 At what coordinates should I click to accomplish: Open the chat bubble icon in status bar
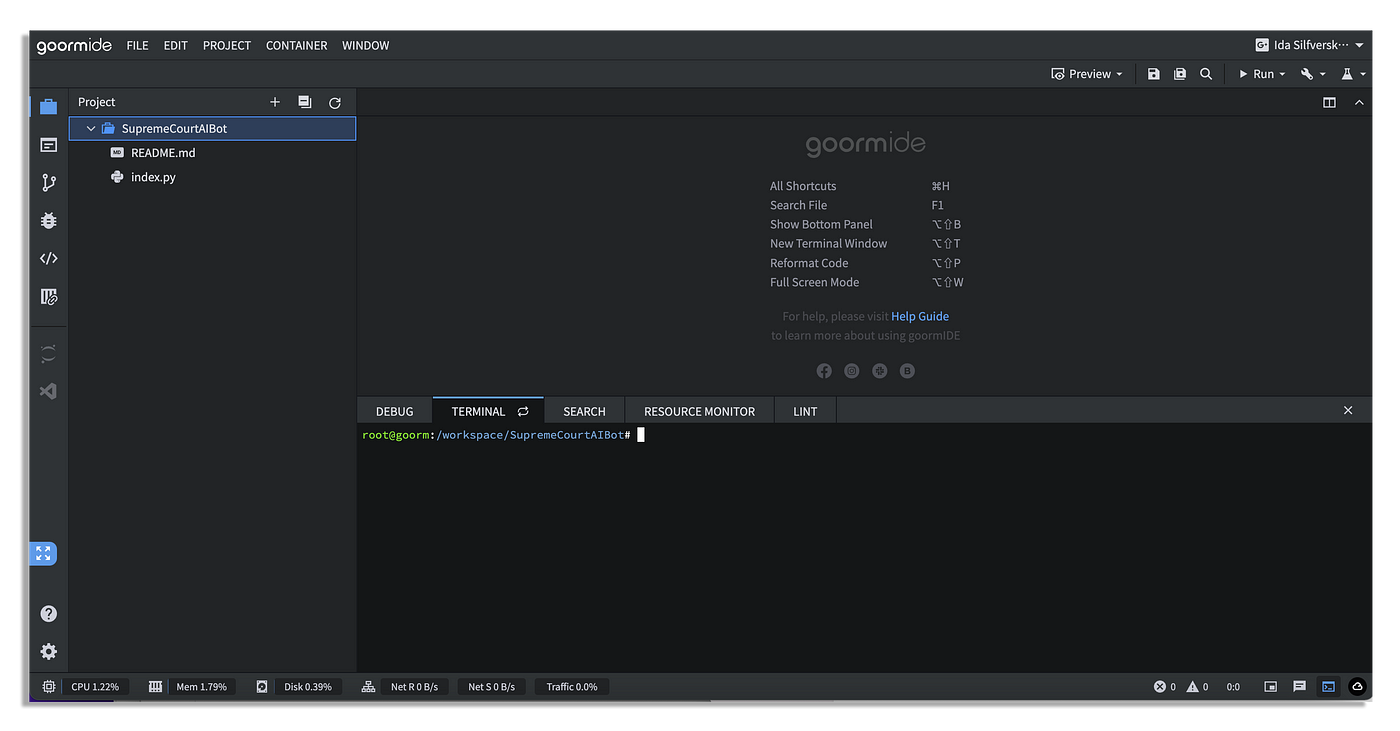pos(1299,687)
